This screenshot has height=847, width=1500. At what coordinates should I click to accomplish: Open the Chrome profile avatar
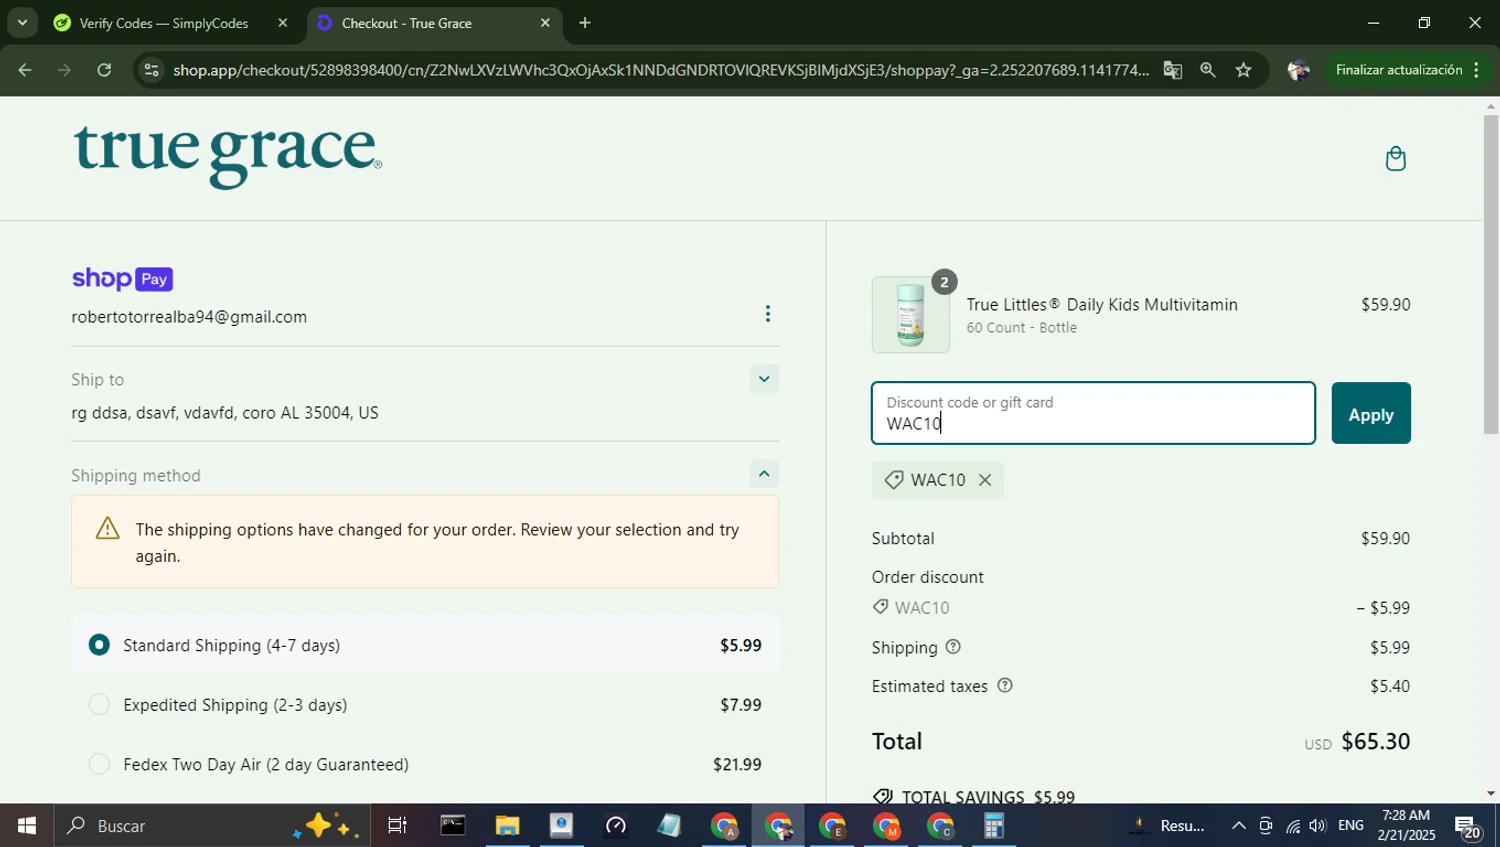coord(1298,70)
